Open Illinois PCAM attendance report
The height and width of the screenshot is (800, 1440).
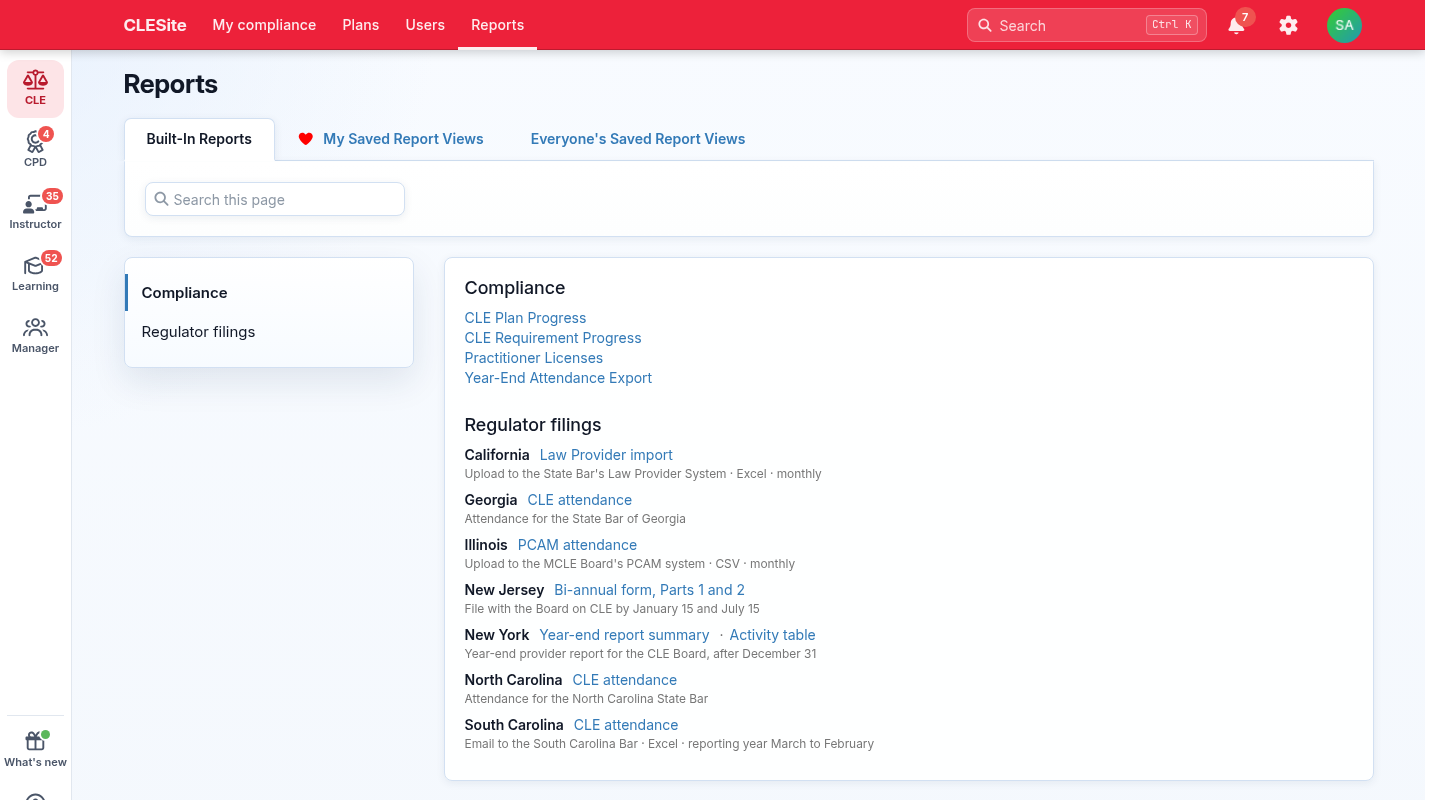coord(577,545)
